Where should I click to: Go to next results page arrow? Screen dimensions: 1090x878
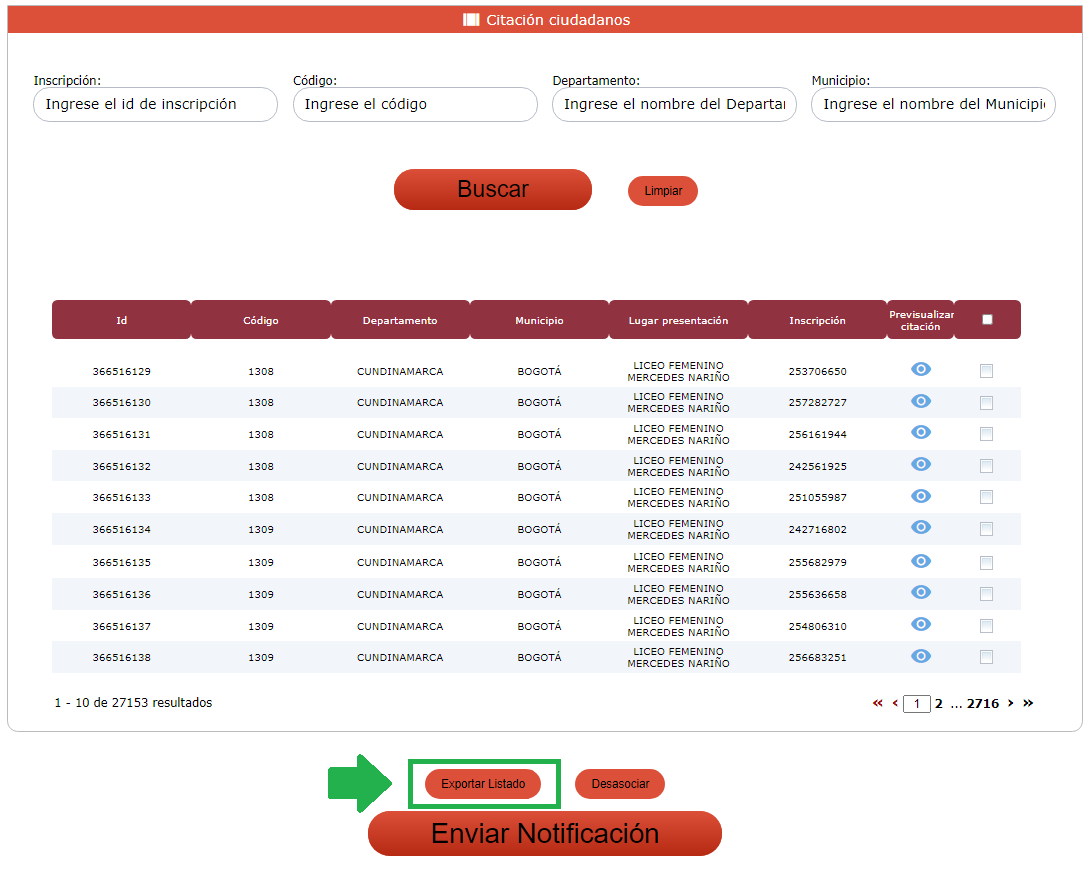tap(1010, 703)
